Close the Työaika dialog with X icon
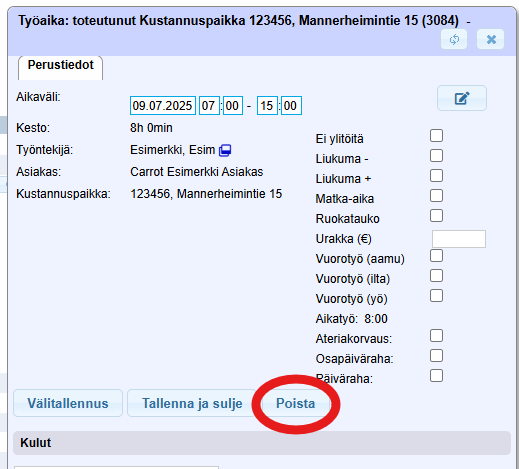This screenshot has width=519, height=469. pyautogui.click(x=491, y=40)
